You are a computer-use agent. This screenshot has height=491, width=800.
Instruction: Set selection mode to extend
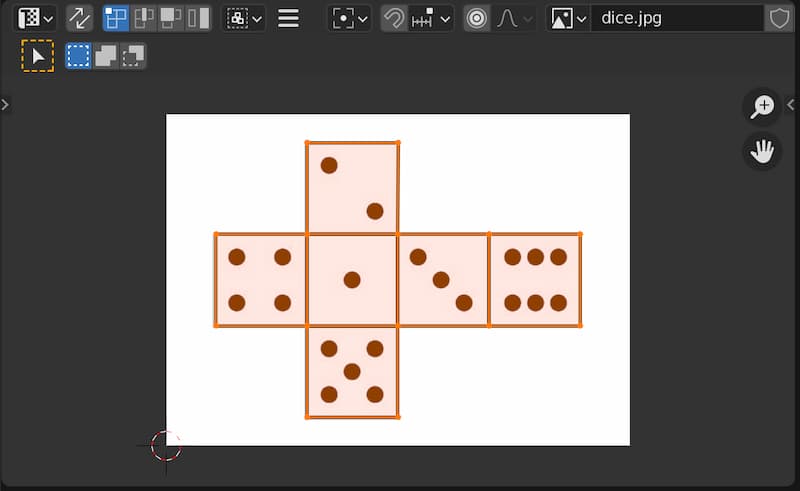click(x=106, y=56)
